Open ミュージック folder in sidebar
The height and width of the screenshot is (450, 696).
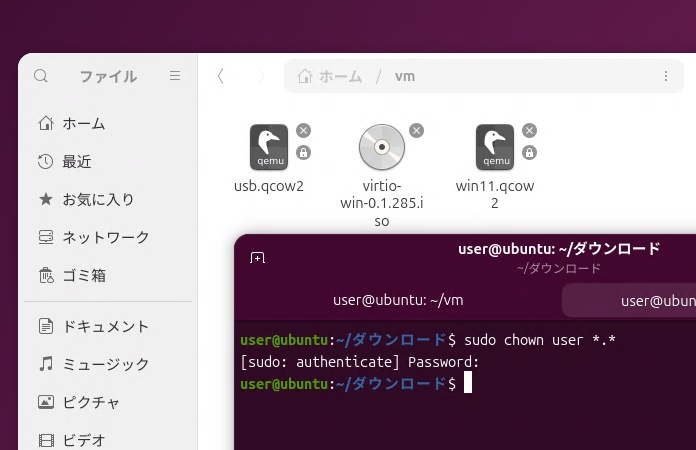coord(105,364)
